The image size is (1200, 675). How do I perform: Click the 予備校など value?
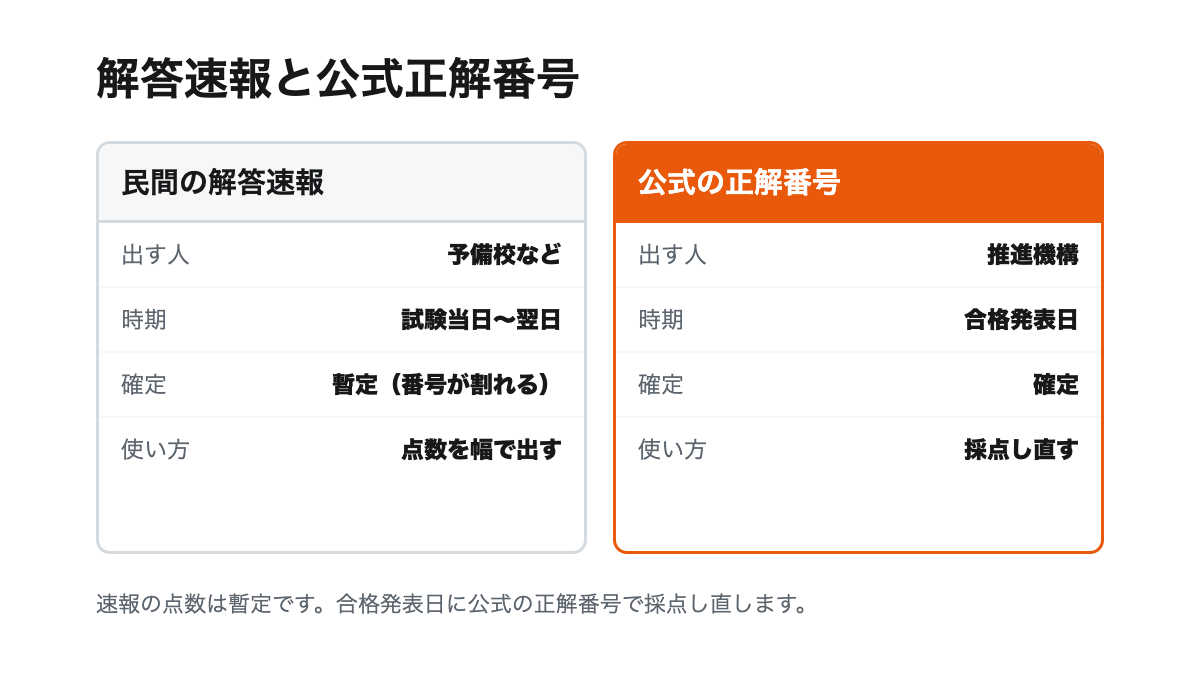click(504, 255)
